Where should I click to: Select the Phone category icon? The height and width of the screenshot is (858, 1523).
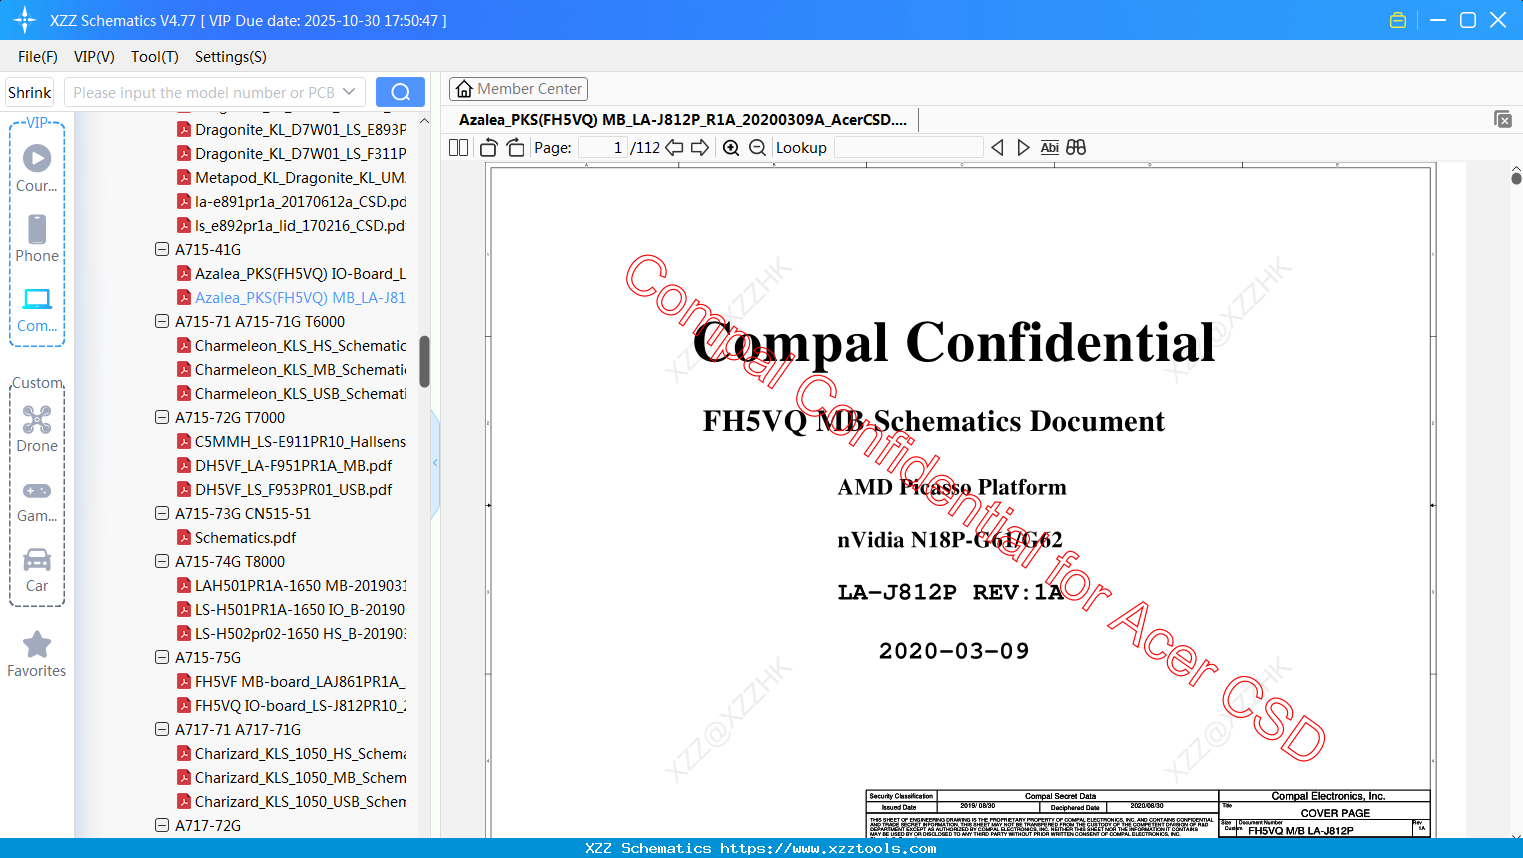click(37, 238)
